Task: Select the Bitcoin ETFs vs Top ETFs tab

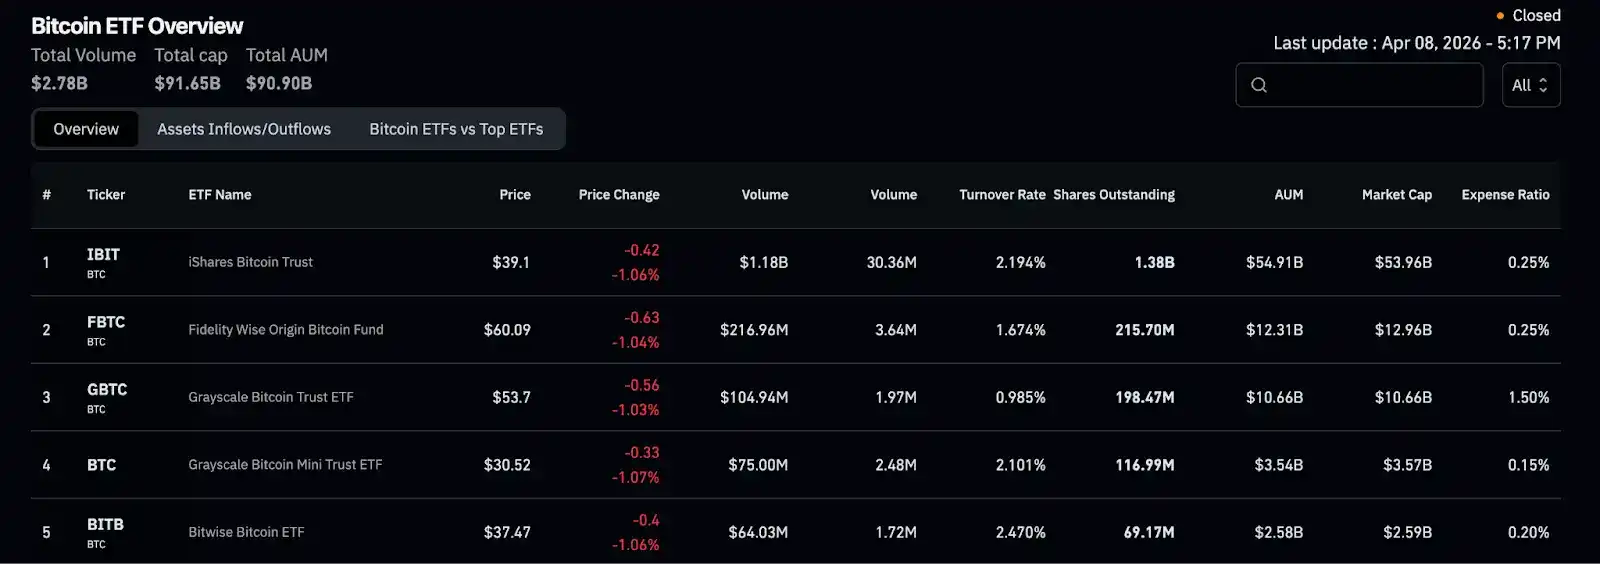Action: pyautogui.click(x=456, y=129)
